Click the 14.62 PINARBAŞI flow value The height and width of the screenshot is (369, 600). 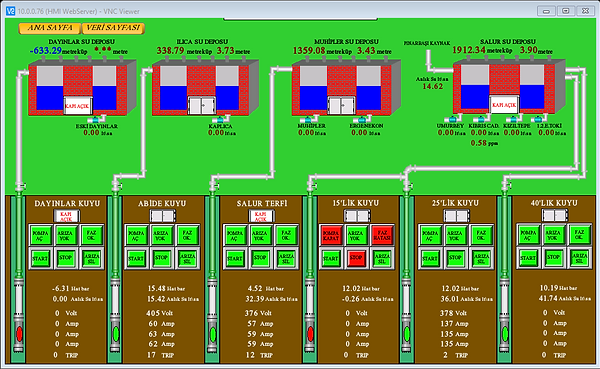tap(432, 87)
